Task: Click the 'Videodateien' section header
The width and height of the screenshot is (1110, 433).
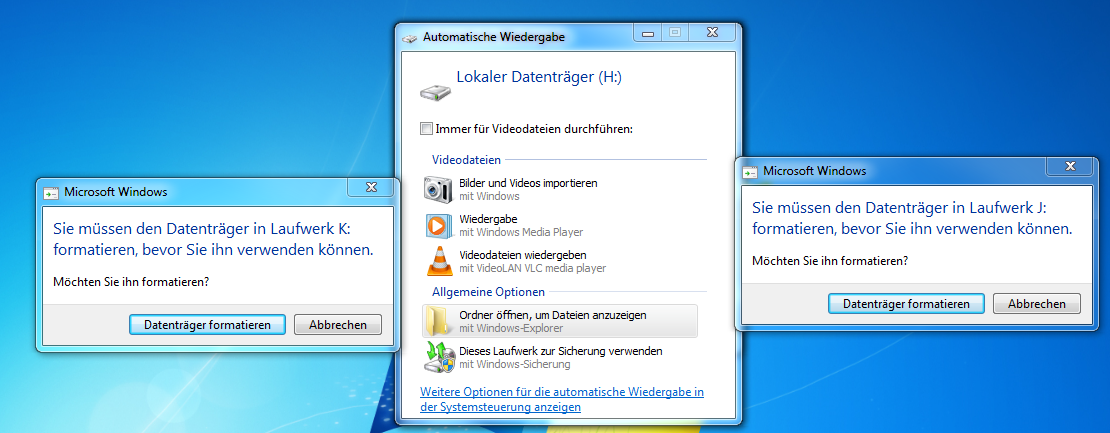Action: coord(467,161)
